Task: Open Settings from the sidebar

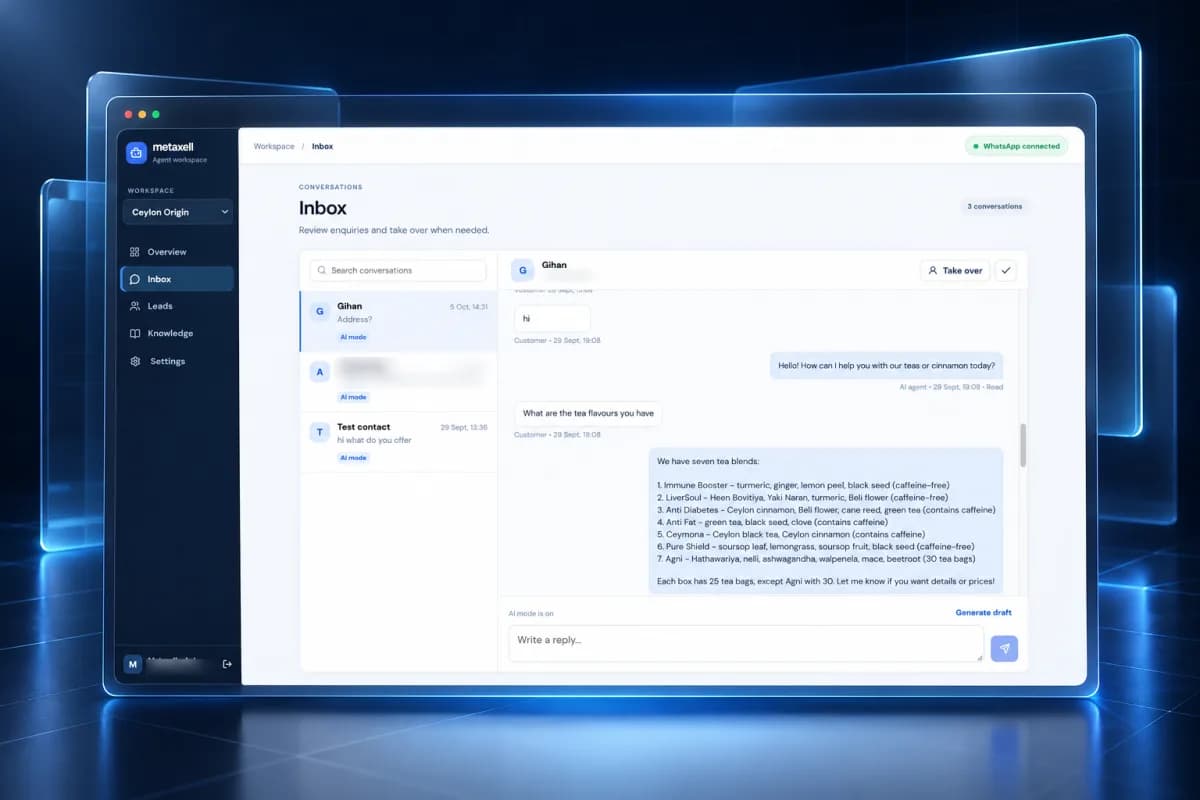Action: [x=178, y=361]
